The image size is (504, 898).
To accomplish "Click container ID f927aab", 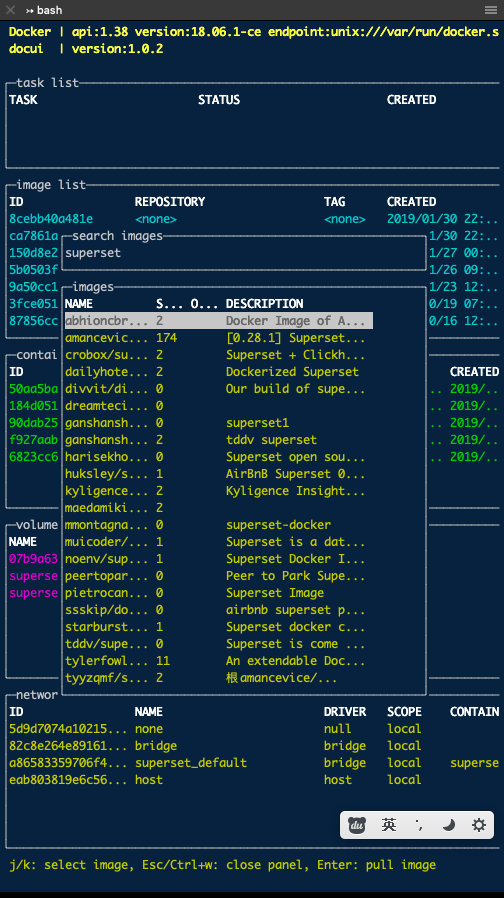I will (x=34, y=440).
